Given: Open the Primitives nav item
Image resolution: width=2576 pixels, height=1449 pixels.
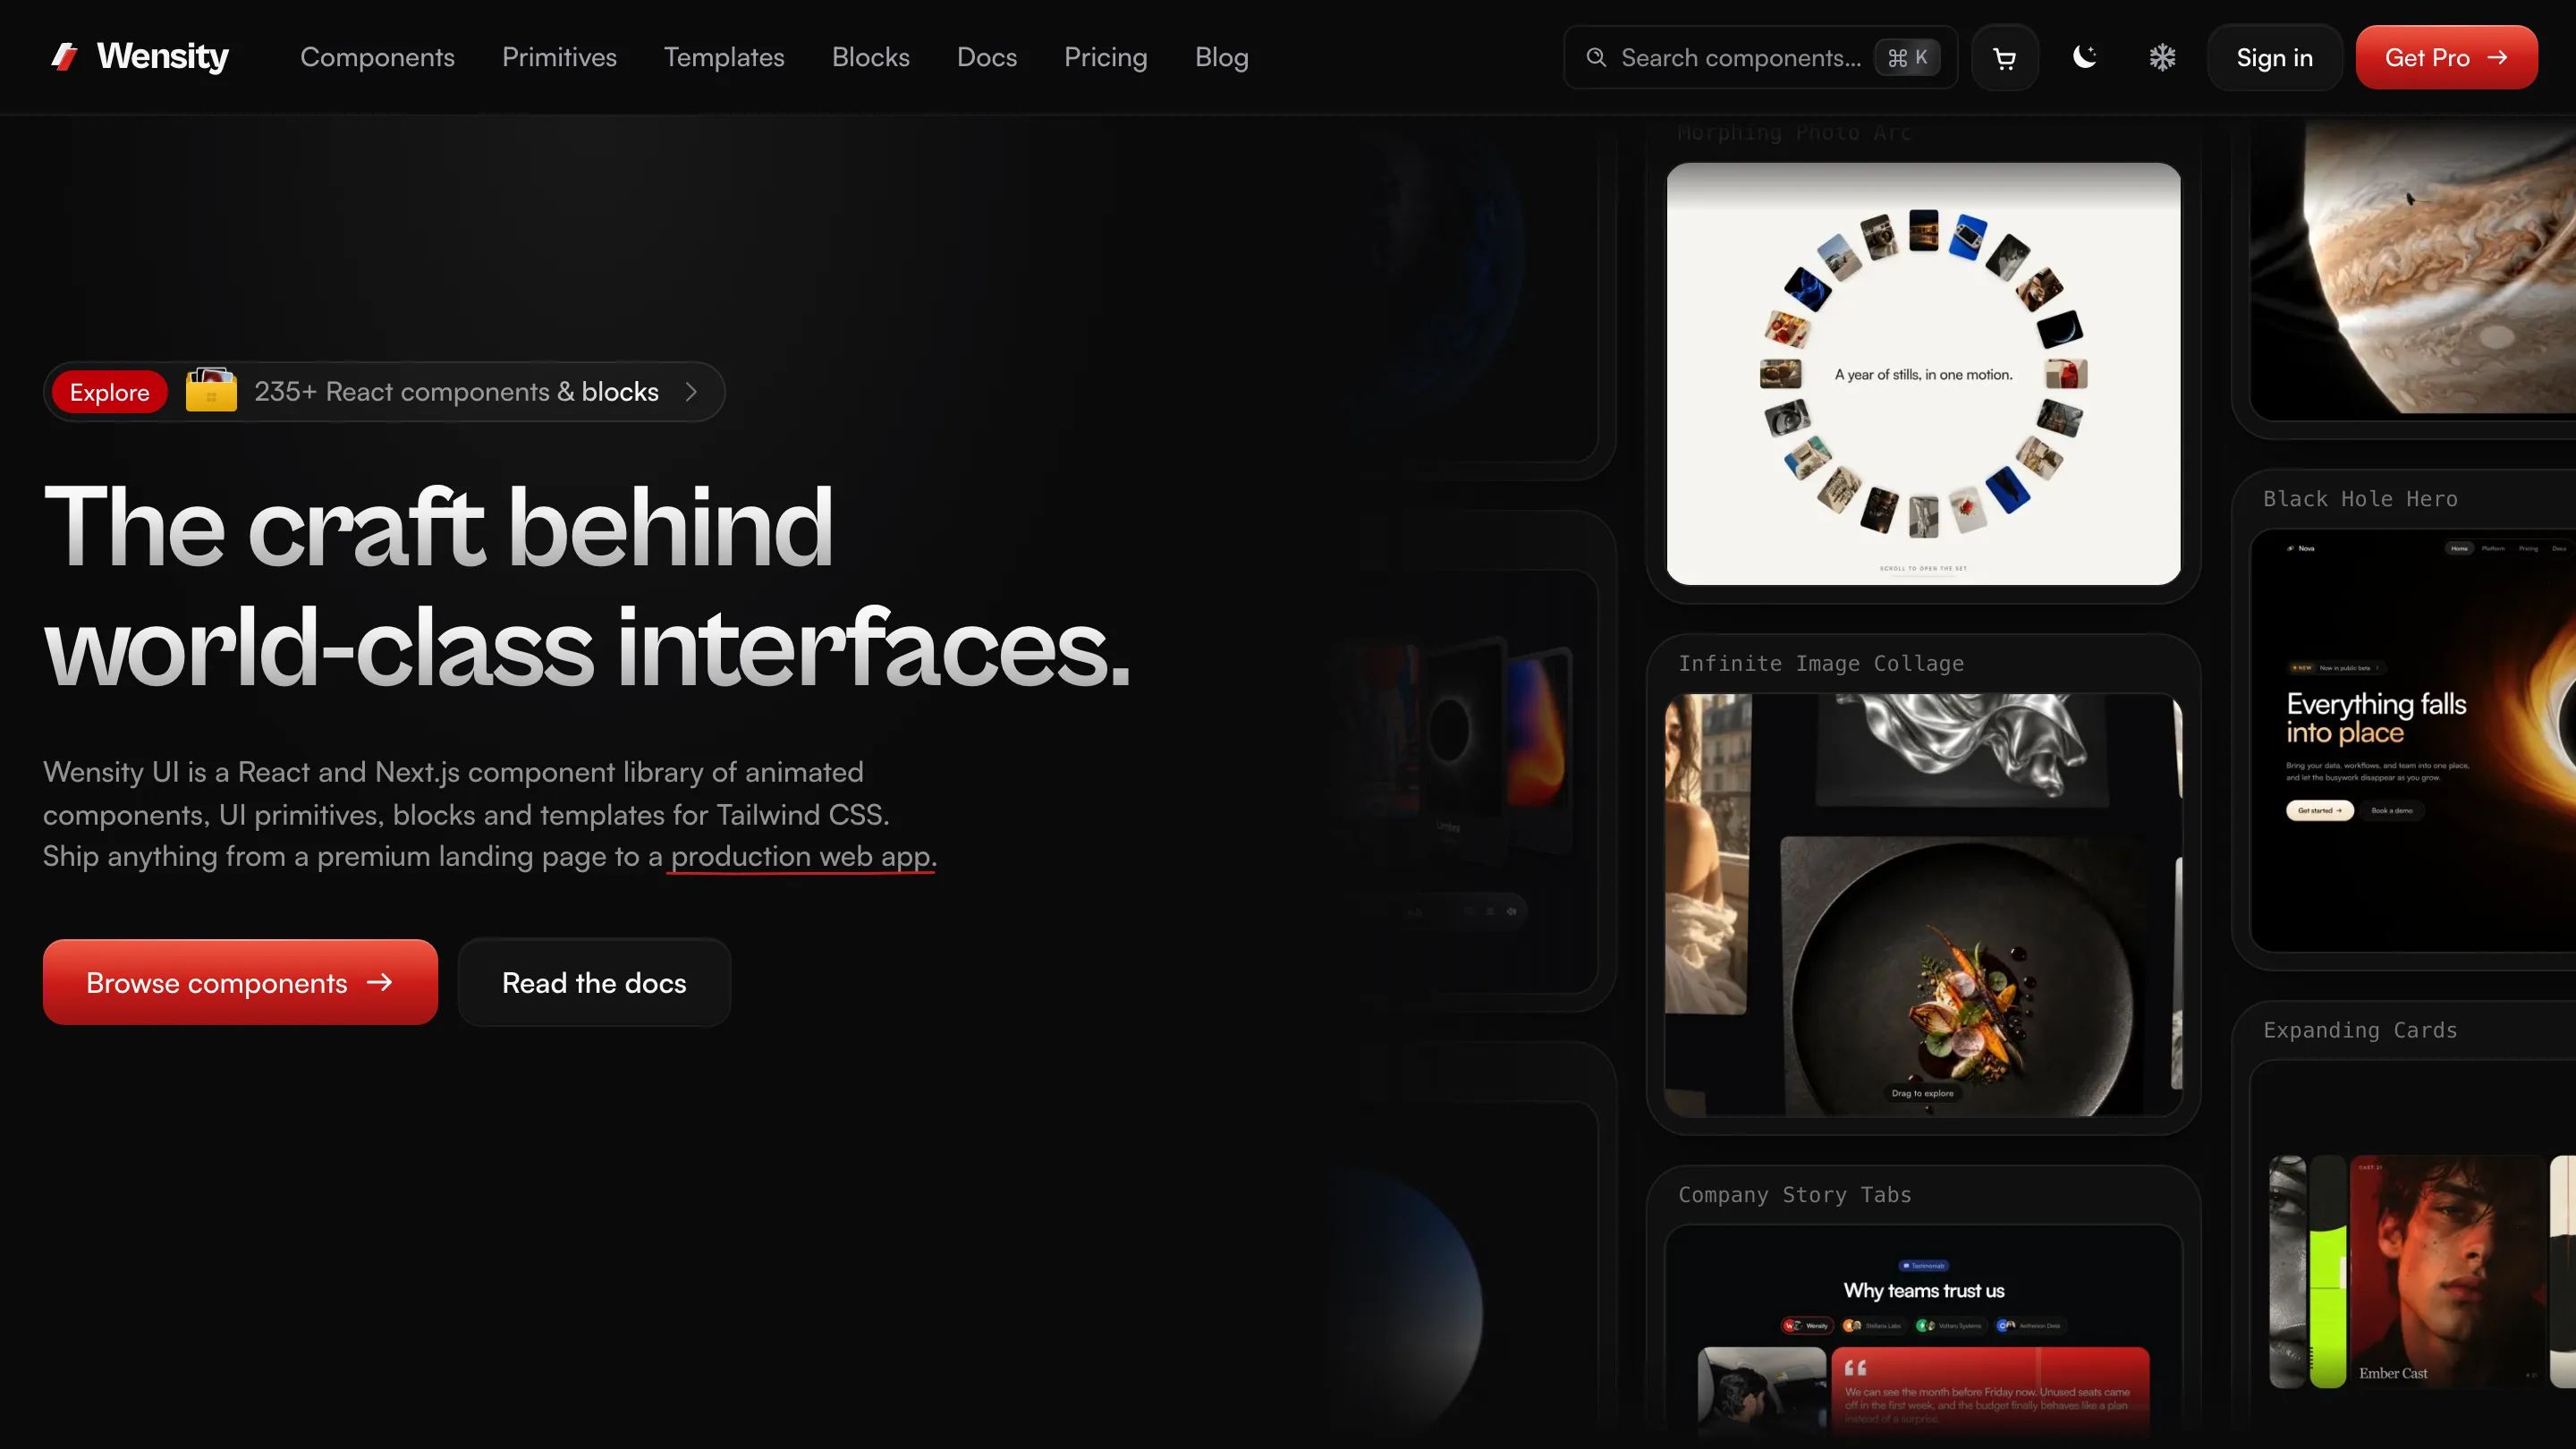Looking at the screenshot, I should click(x=559, y=57).
